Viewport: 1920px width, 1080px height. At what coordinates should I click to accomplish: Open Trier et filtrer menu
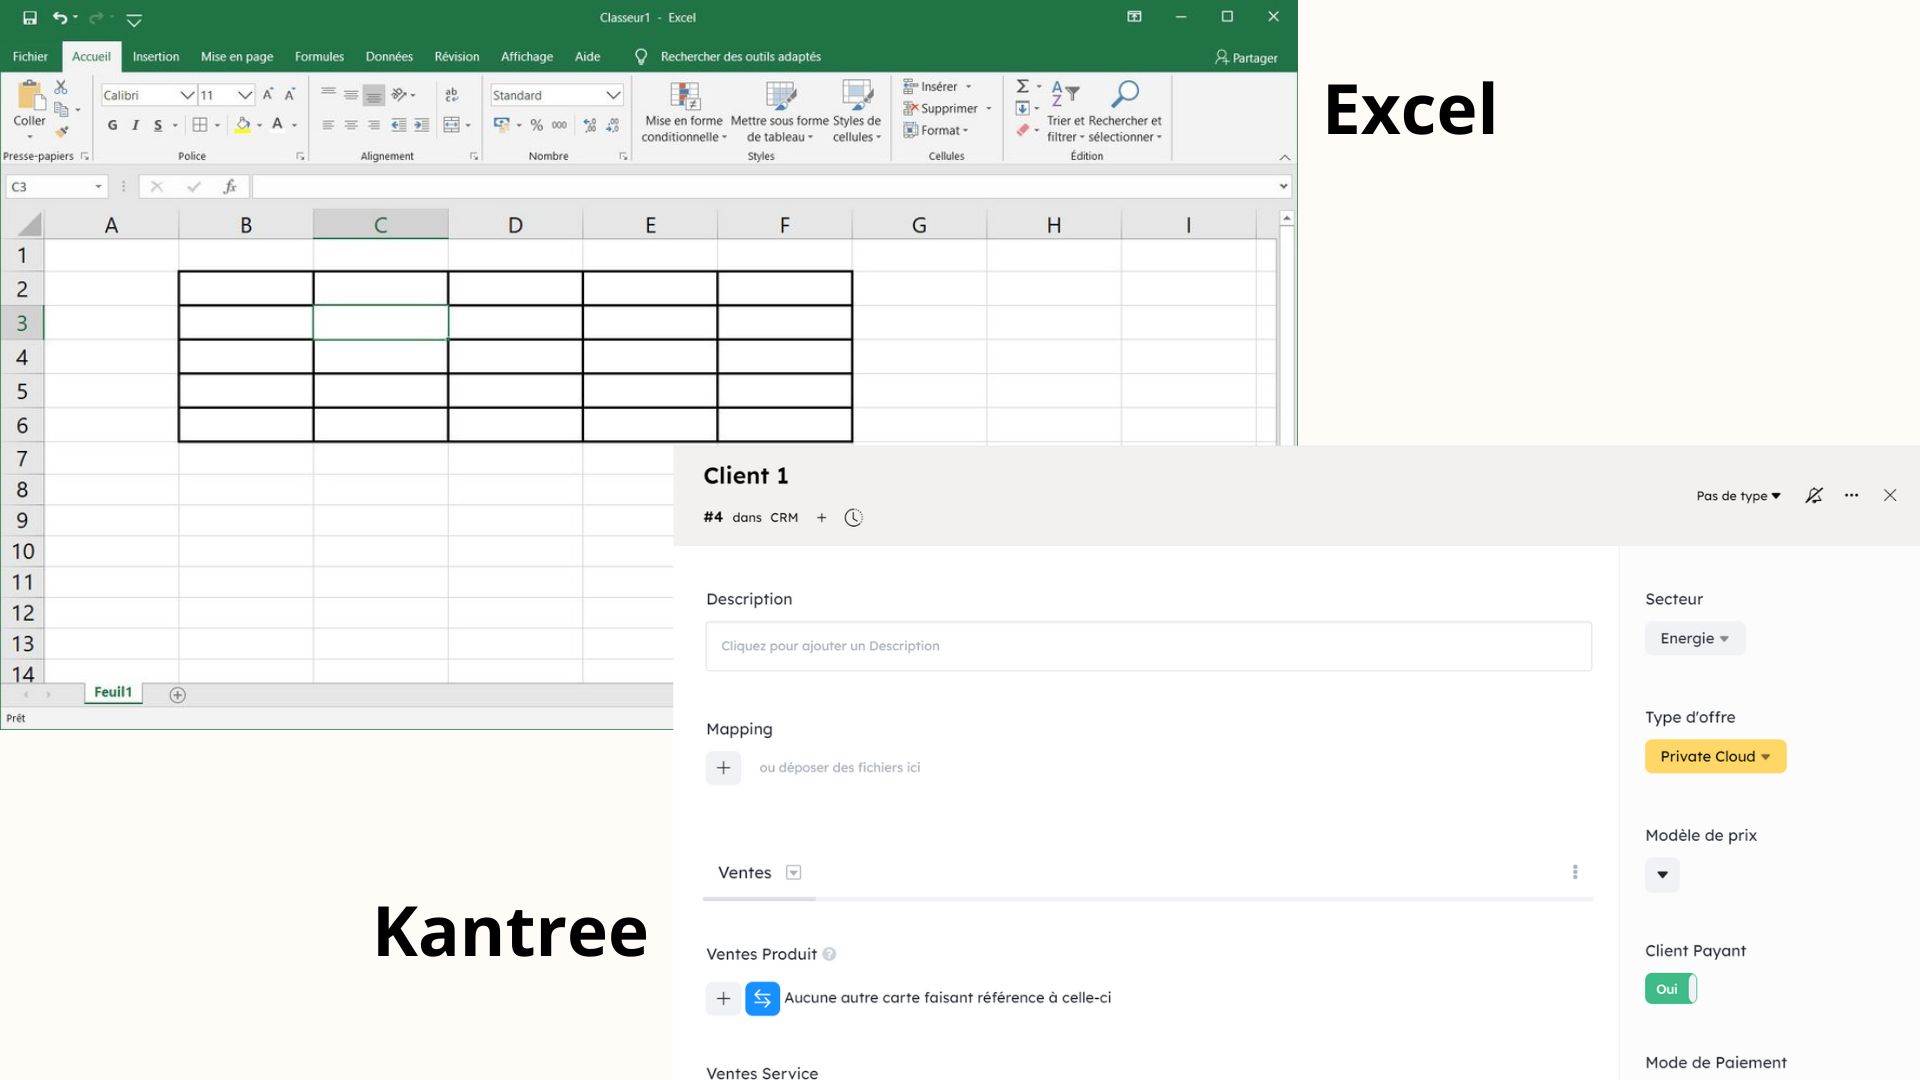(x=1065, y=112)
